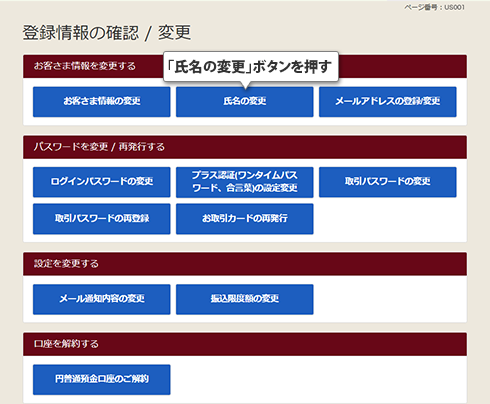This screenshot has height=404, width=490.
Task: Click 取引パスワードの再登録 button
Action: [x=102, y=219]
